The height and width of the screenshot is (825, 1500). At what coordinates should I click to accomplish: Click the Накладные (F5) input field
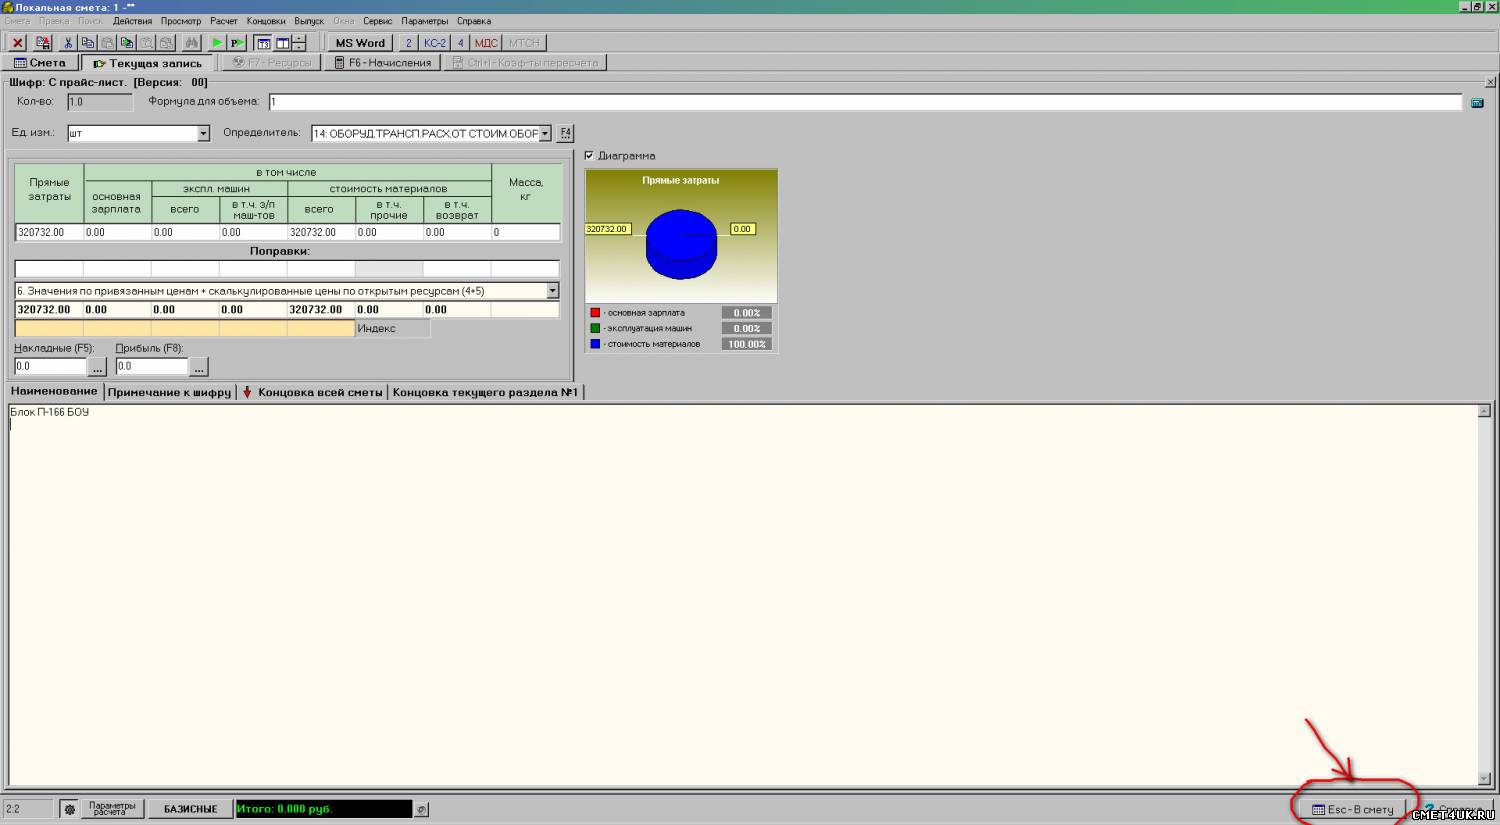tap(51, 366)
